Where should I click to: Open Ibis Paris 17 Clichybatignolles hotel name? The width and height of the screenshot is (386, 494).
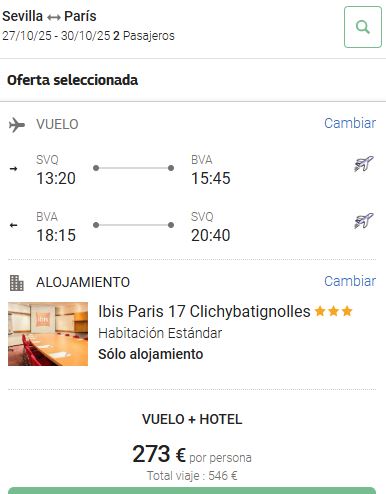pyautogui.click(x=204, y=312)
